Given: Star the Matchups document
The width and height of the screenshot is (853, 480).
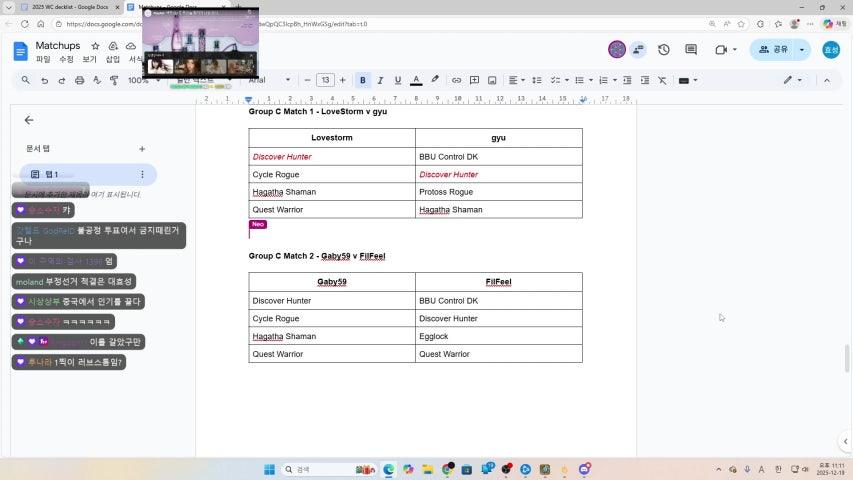Looking at the screenshot, I should (96, 46).
